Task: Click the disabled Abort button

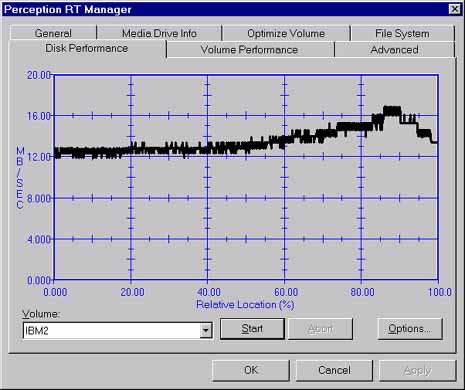Action: pos(320,329)
